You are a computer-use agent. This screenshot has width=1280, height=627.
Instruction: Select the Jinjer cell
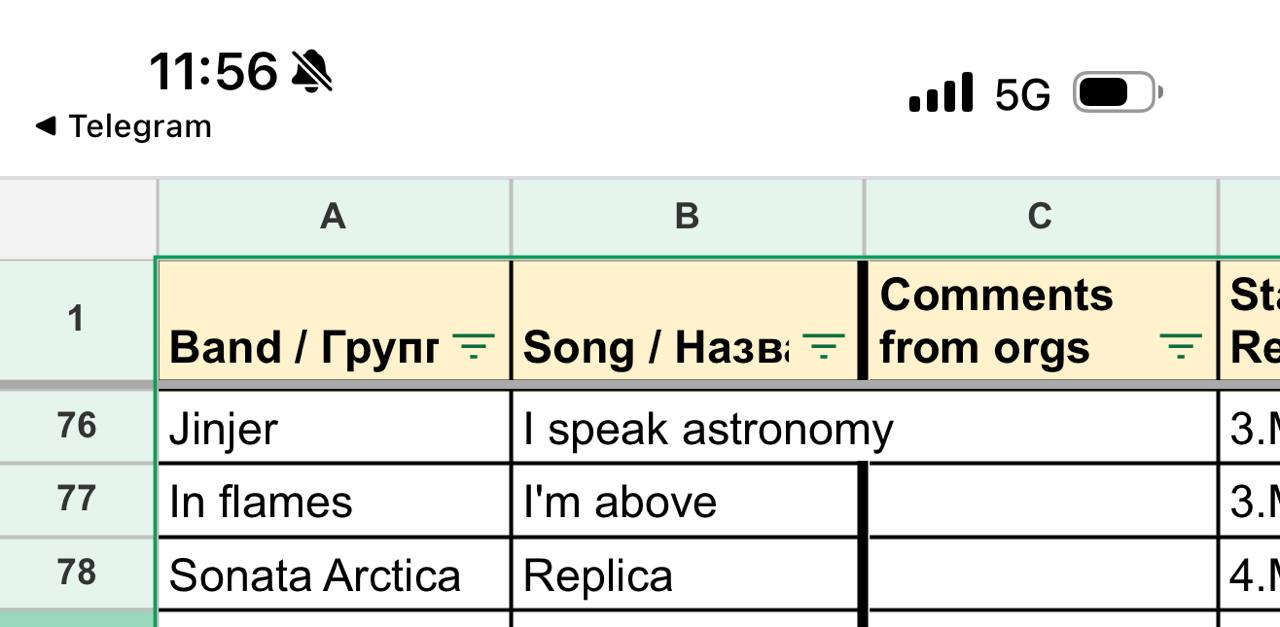(333, 428)
